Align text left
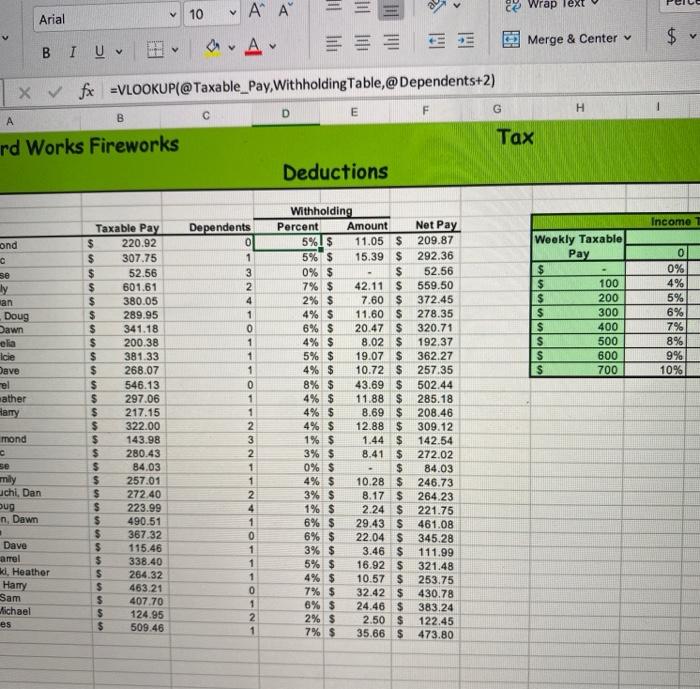Screen dimensions: 700x689 click(333, 43)
